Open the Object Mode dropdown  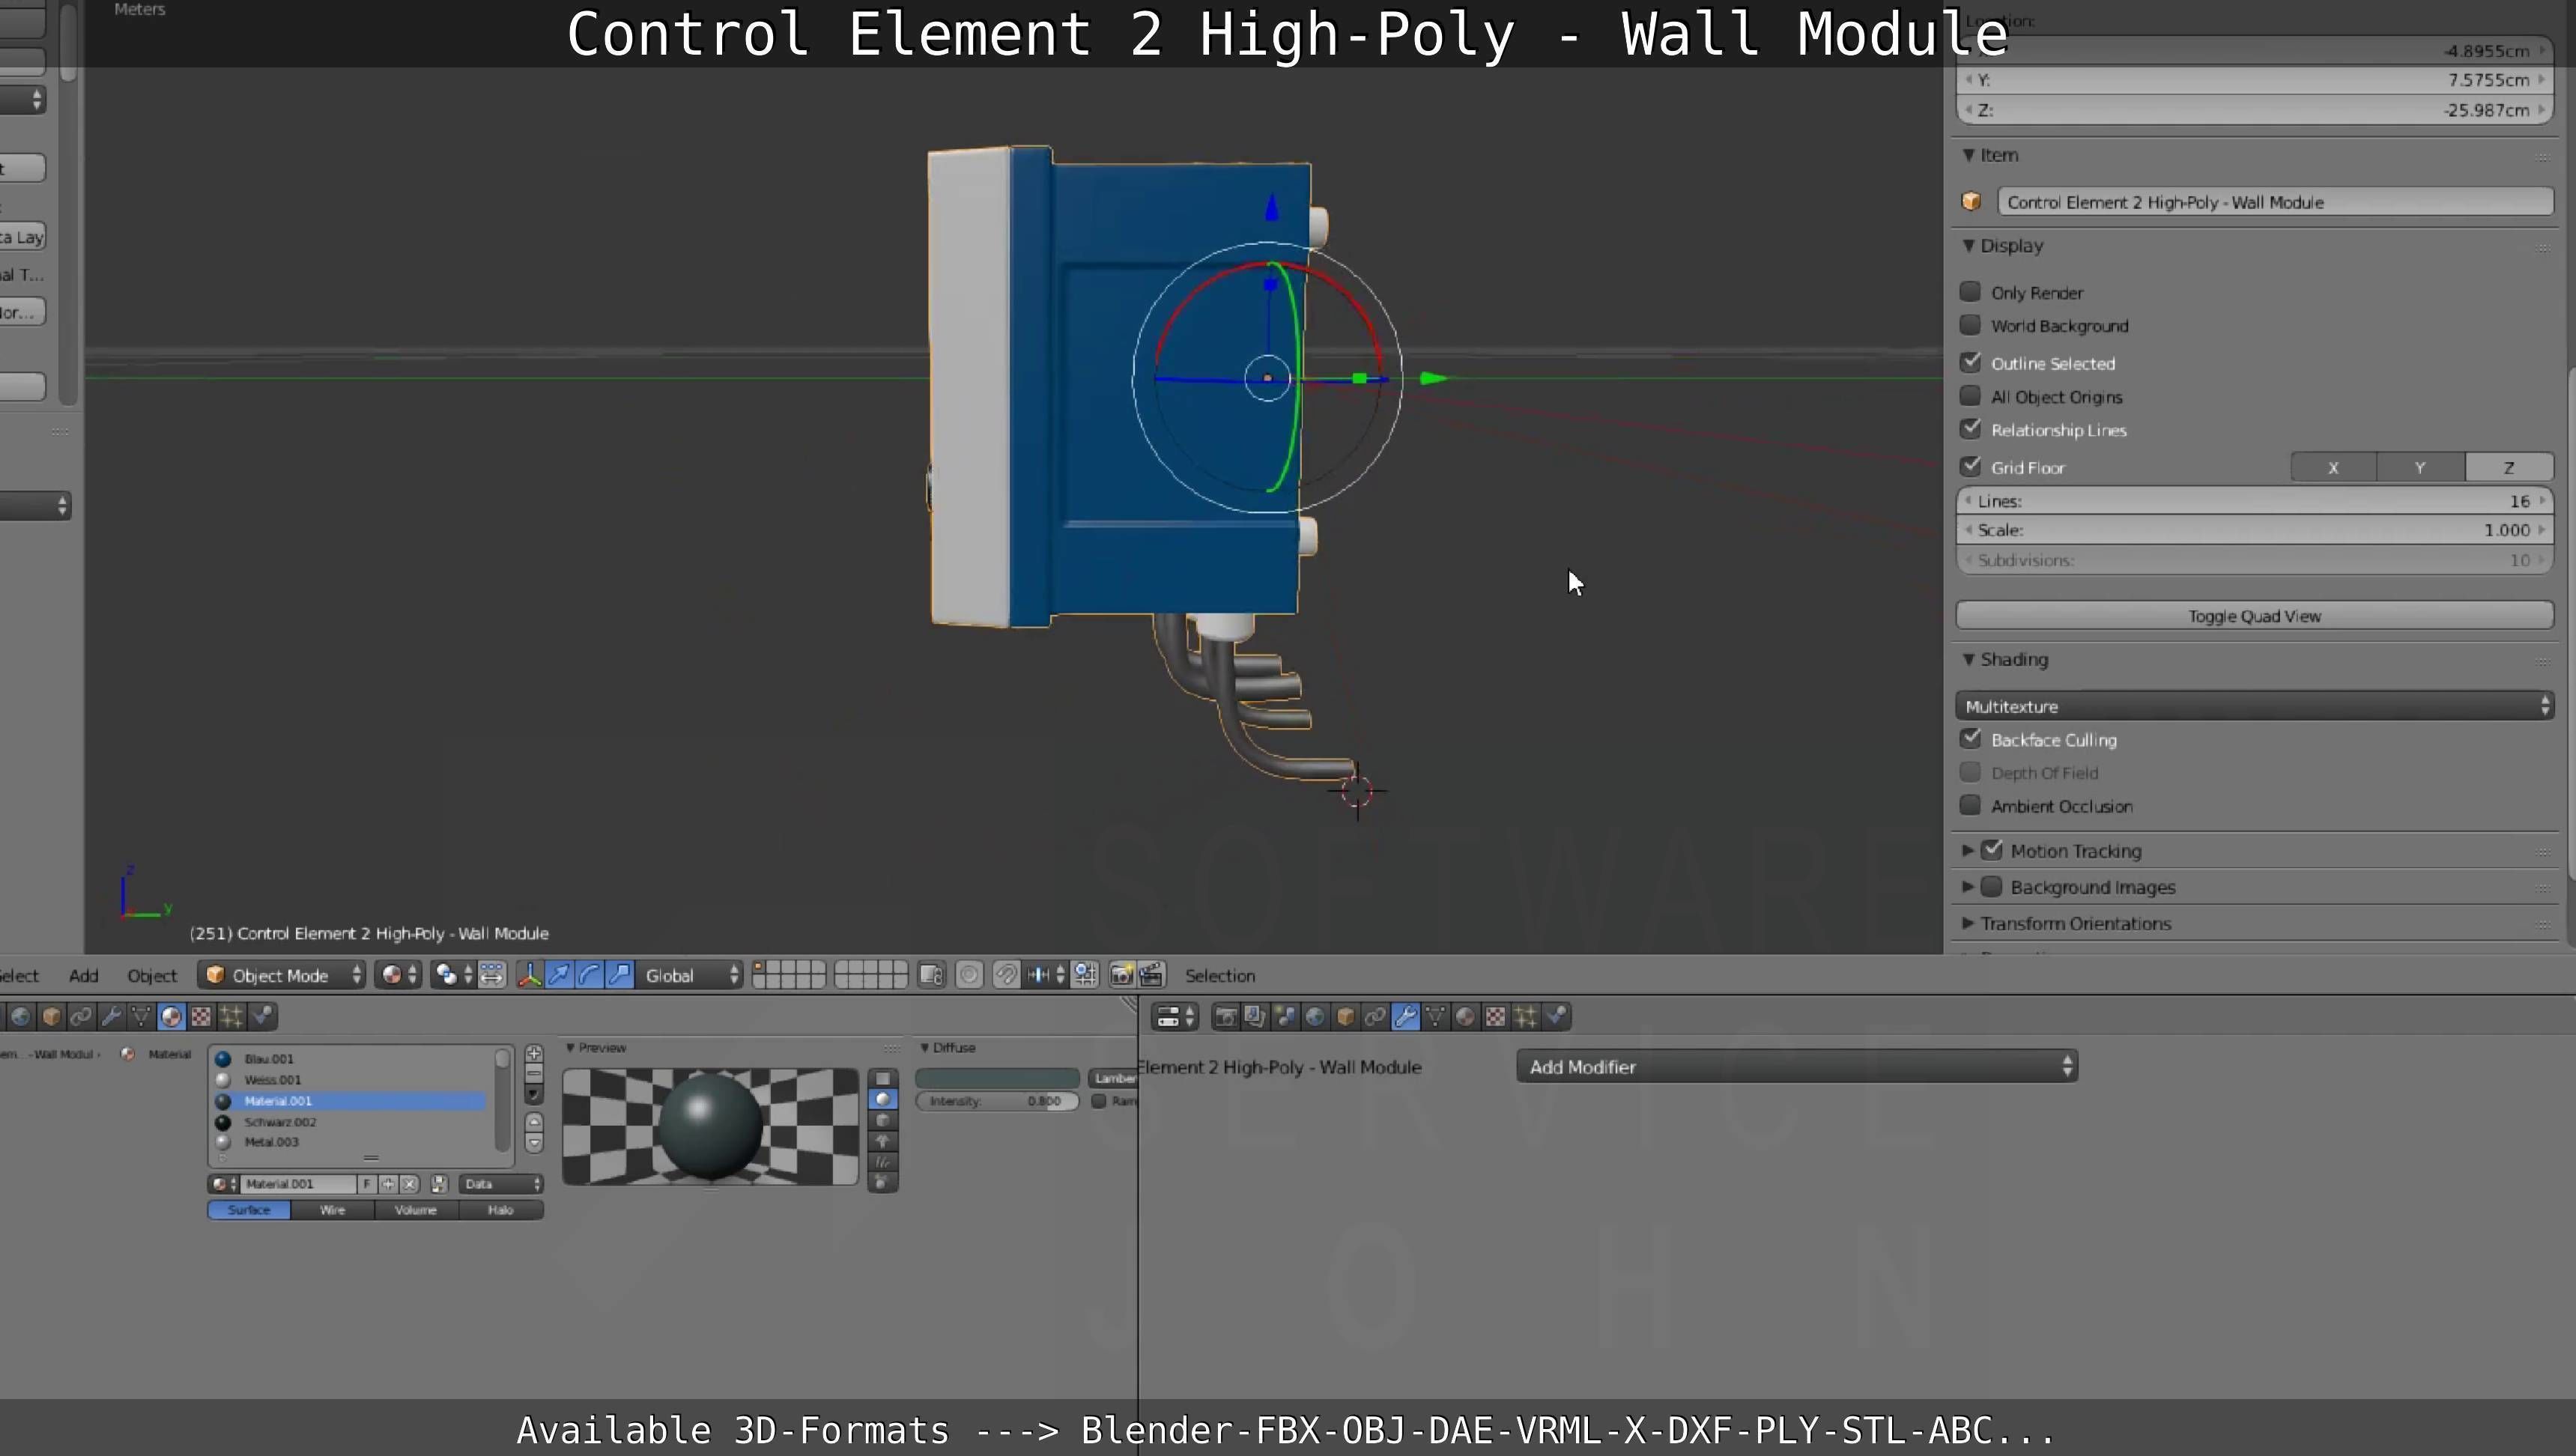click(283, 975)
